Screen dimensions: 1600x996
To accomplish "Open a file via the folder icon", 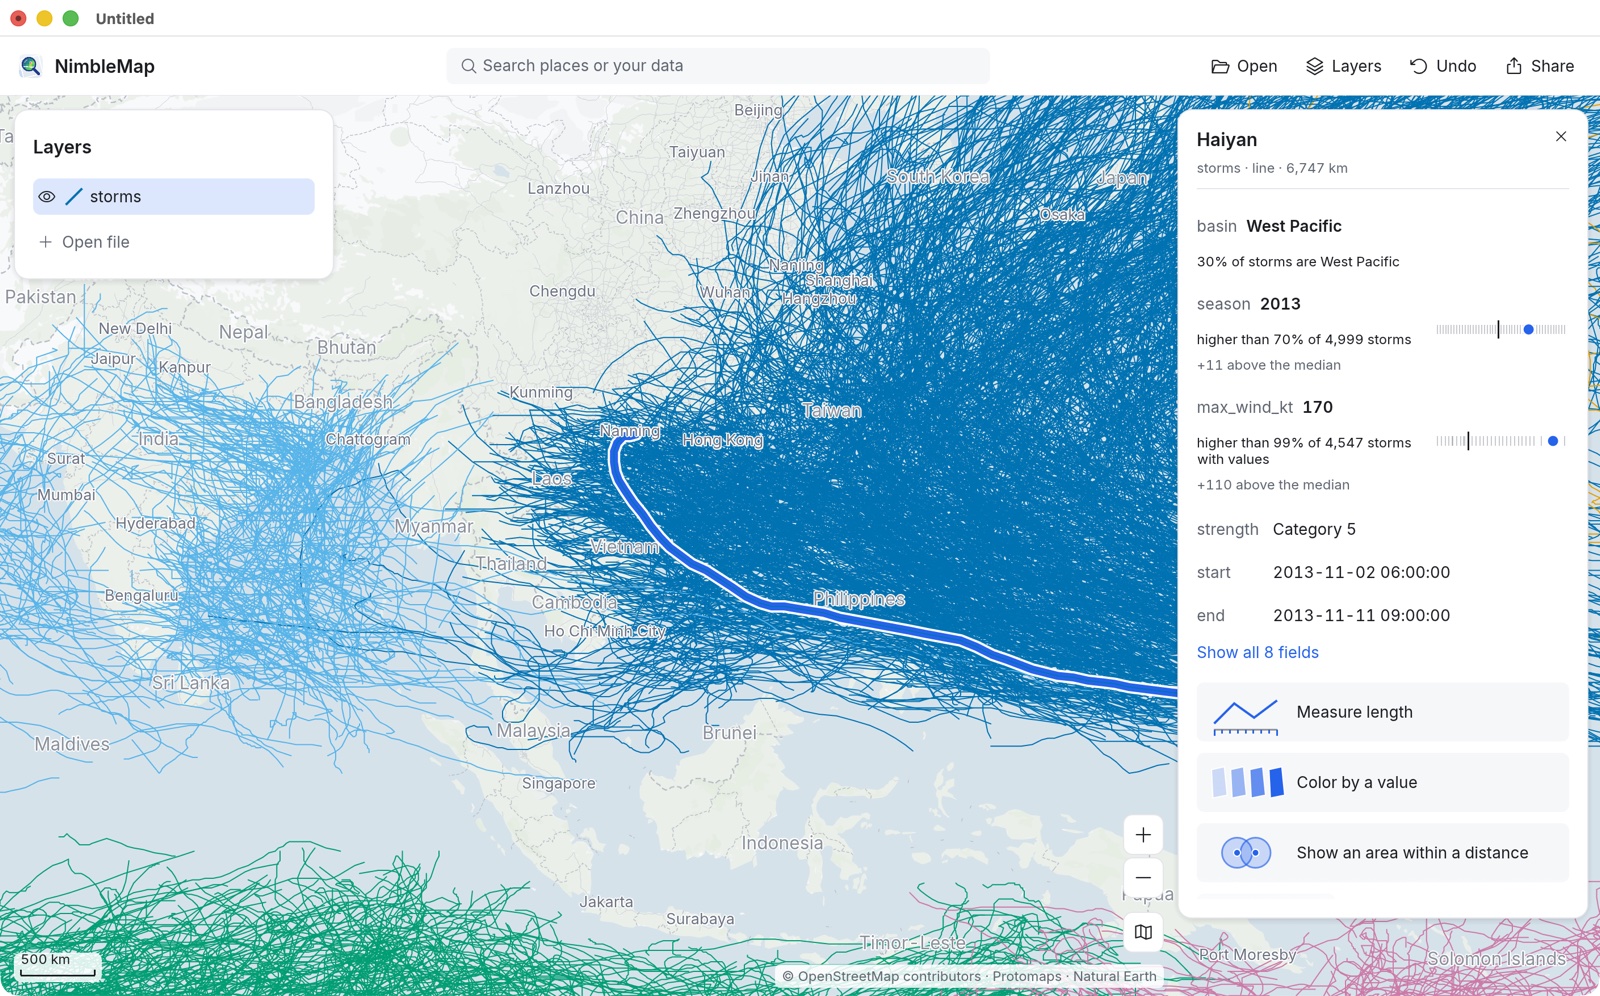I will click(1220, 66).
